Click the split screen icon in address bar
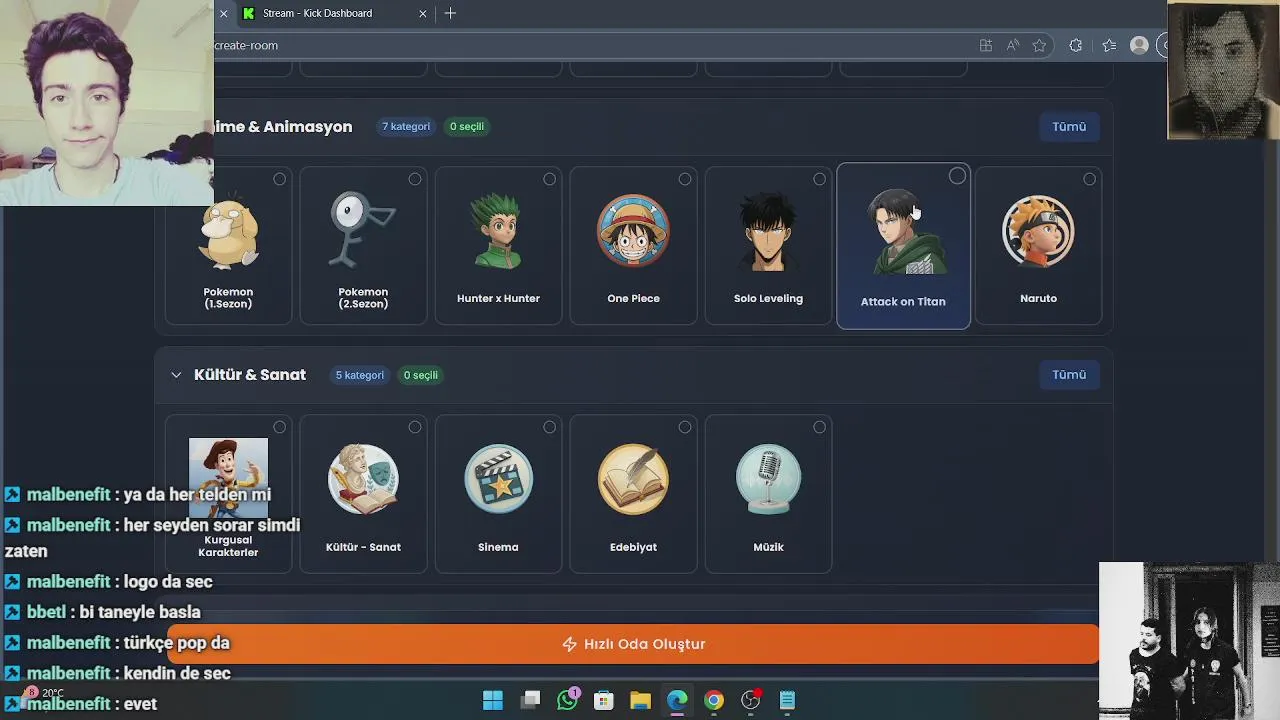The height and width of the screenshot is (720, 1280). click(x=986, y=45)
